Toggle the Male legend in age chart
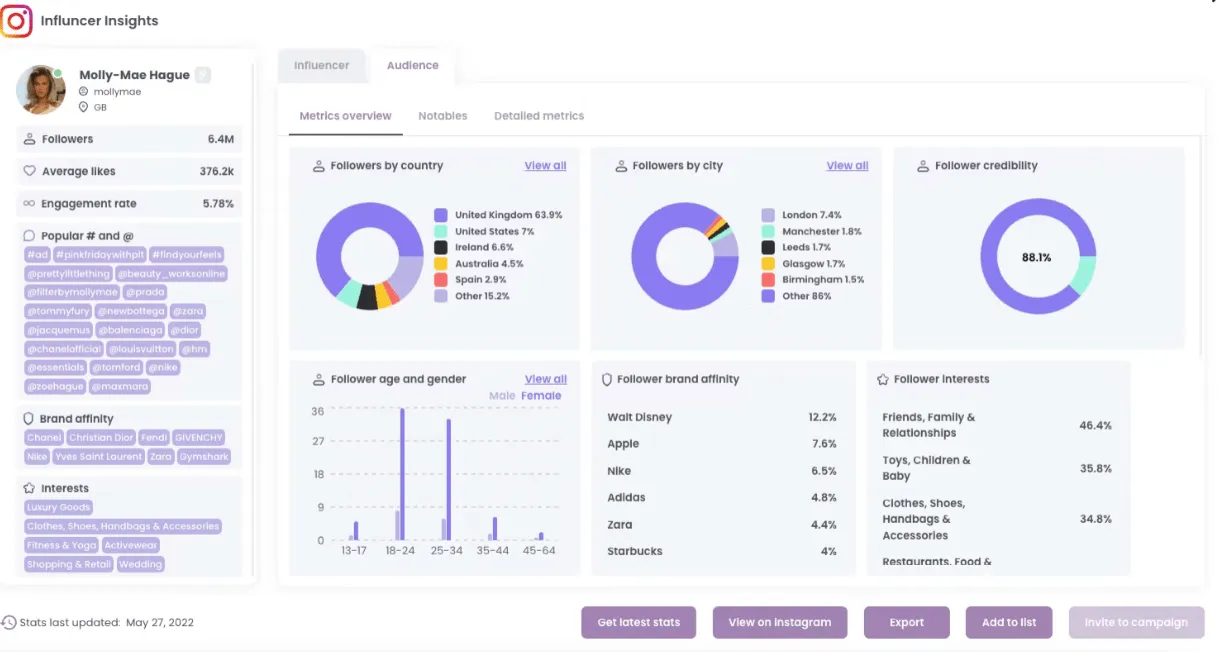Viewport: 1218px width, 652px height. pos(502,396)
